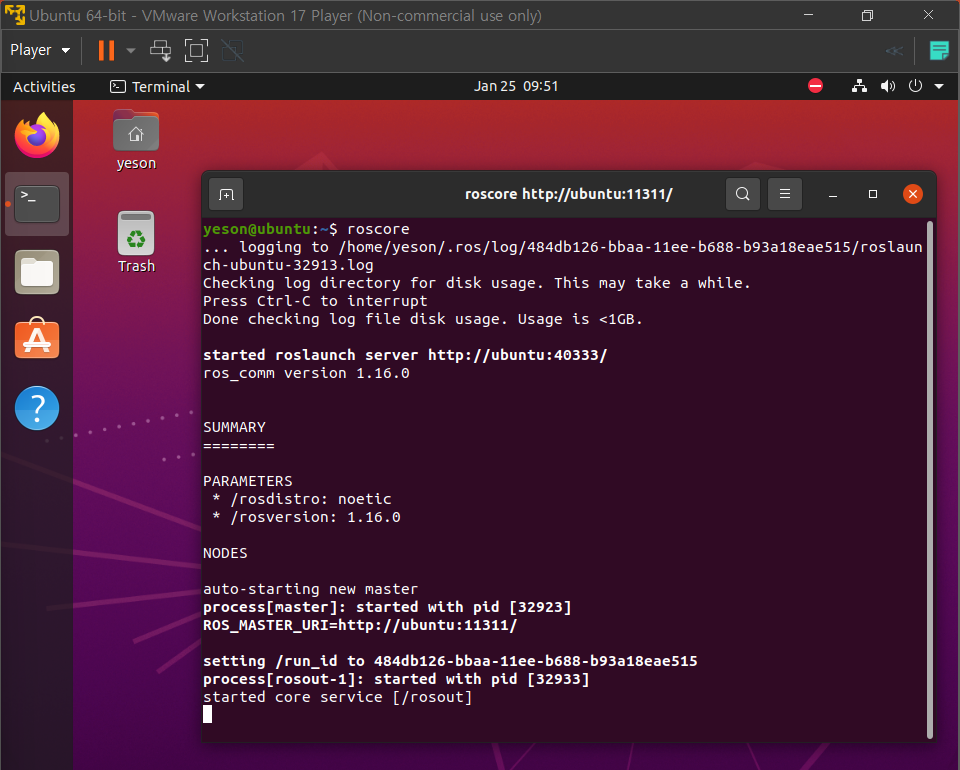The image size is (960, 770).
Task: Open Ubuntu Software from the dock
Action: 37,339
